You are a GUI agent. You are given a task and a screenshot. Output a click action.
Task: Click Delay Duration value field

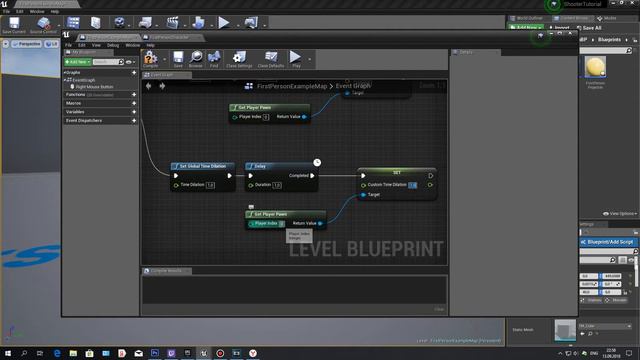point(277,185)
